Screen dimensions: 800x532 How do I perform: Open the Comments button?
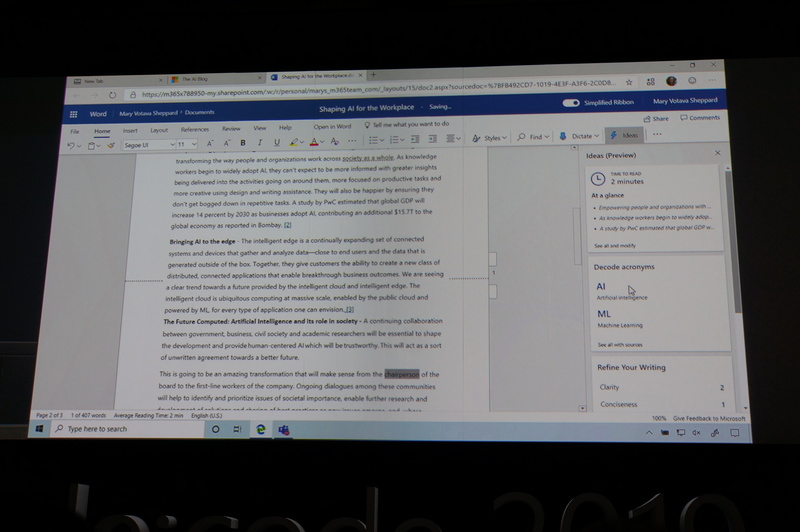point(699,117)
